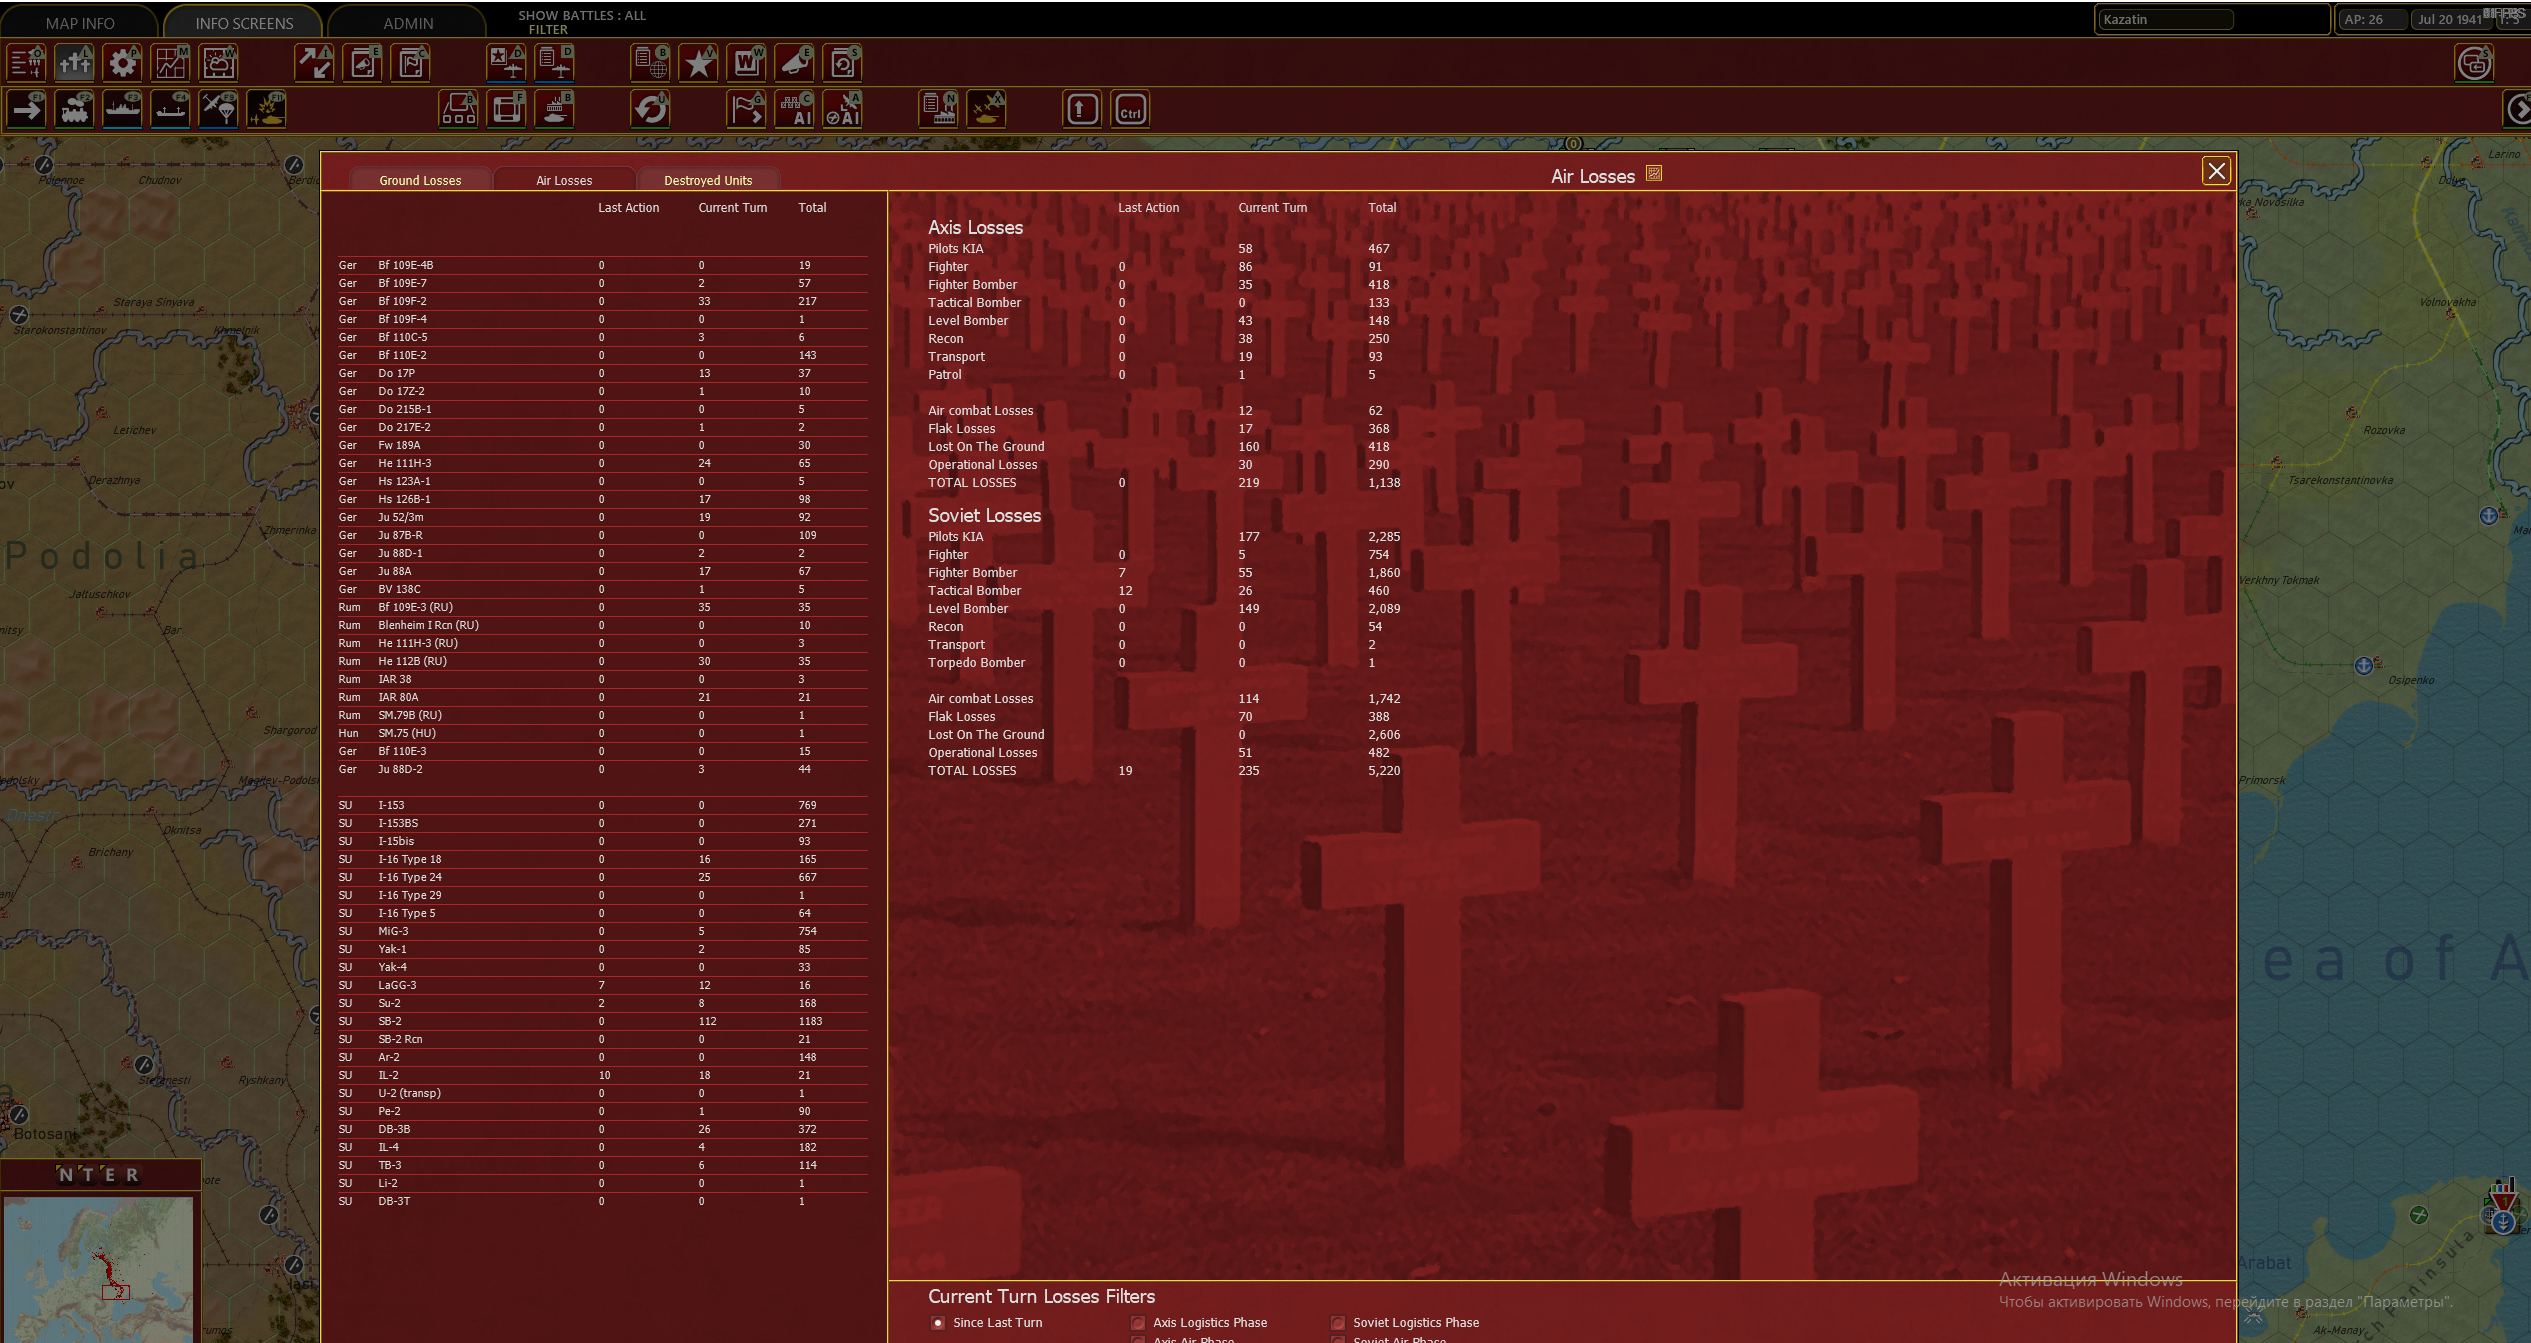Select Axis Logistics Phase filter
This screenshot has height=1343, width=2531.
[x=1138, y=1323]
